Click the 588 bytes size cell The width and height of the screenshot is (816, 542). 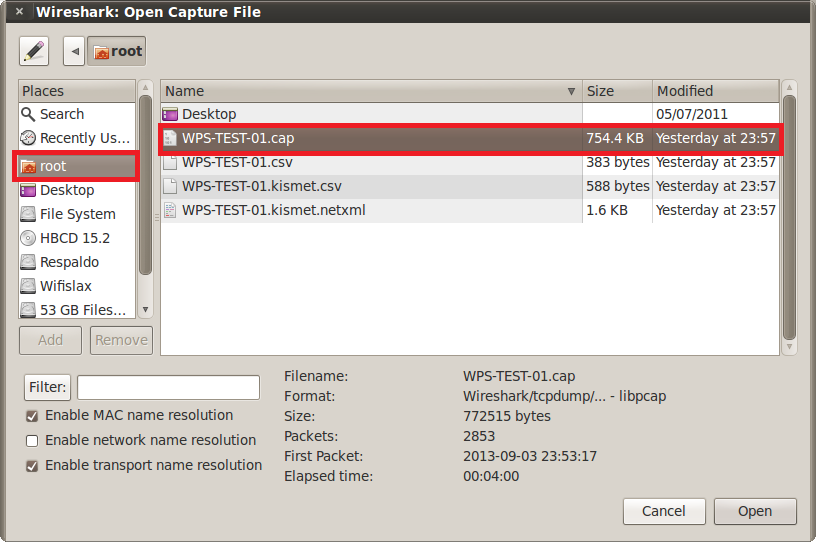pos(618,186)
